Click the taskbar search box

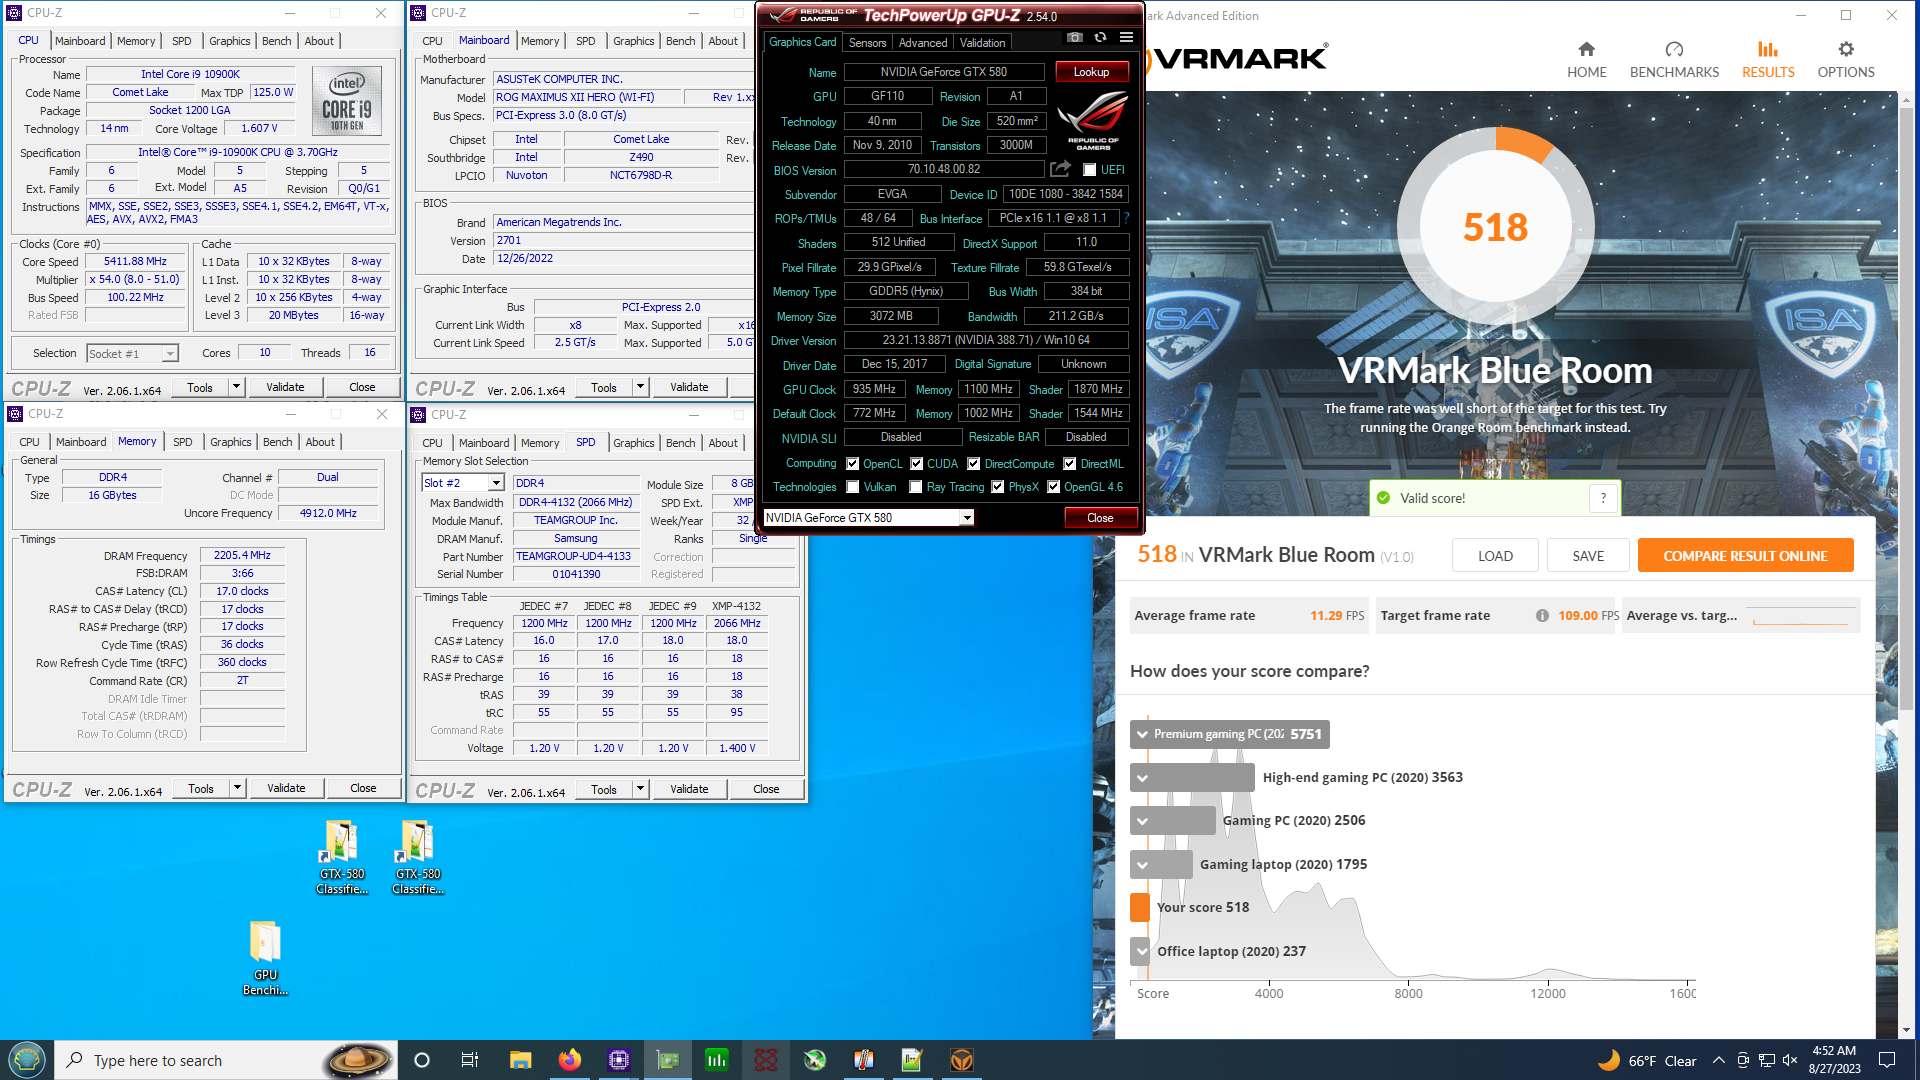point(226,1060)
